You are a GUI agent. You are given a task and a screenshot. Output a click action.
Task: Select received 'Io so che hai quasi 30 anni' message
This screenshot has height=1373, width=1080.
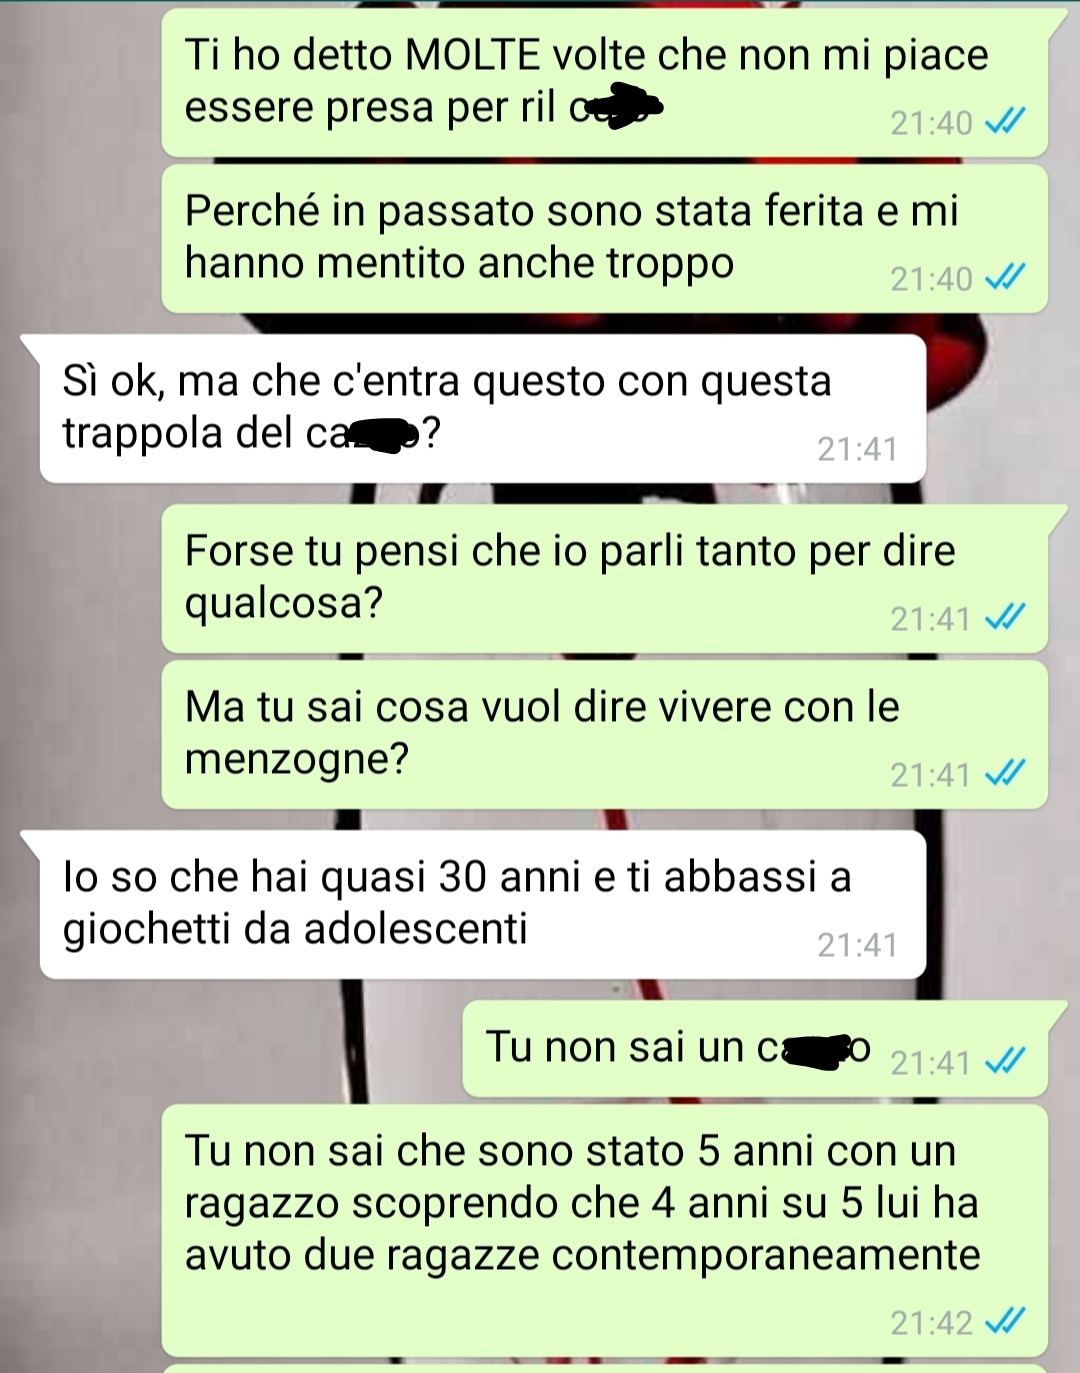(483, 905)
